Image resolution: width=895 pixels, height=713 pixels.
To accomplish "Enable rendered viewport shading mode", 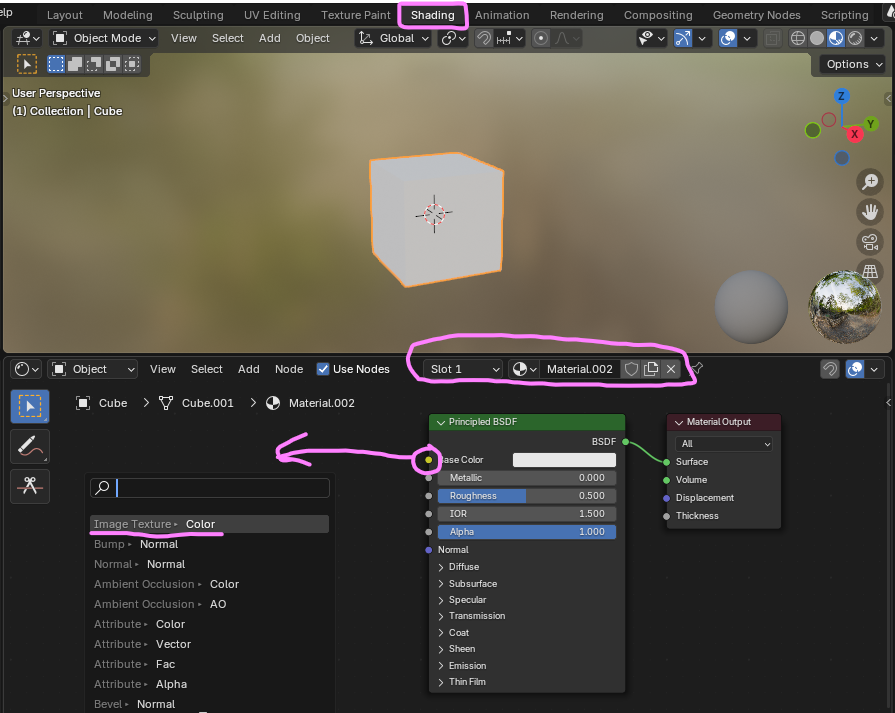I will click(x=856, y=38).
